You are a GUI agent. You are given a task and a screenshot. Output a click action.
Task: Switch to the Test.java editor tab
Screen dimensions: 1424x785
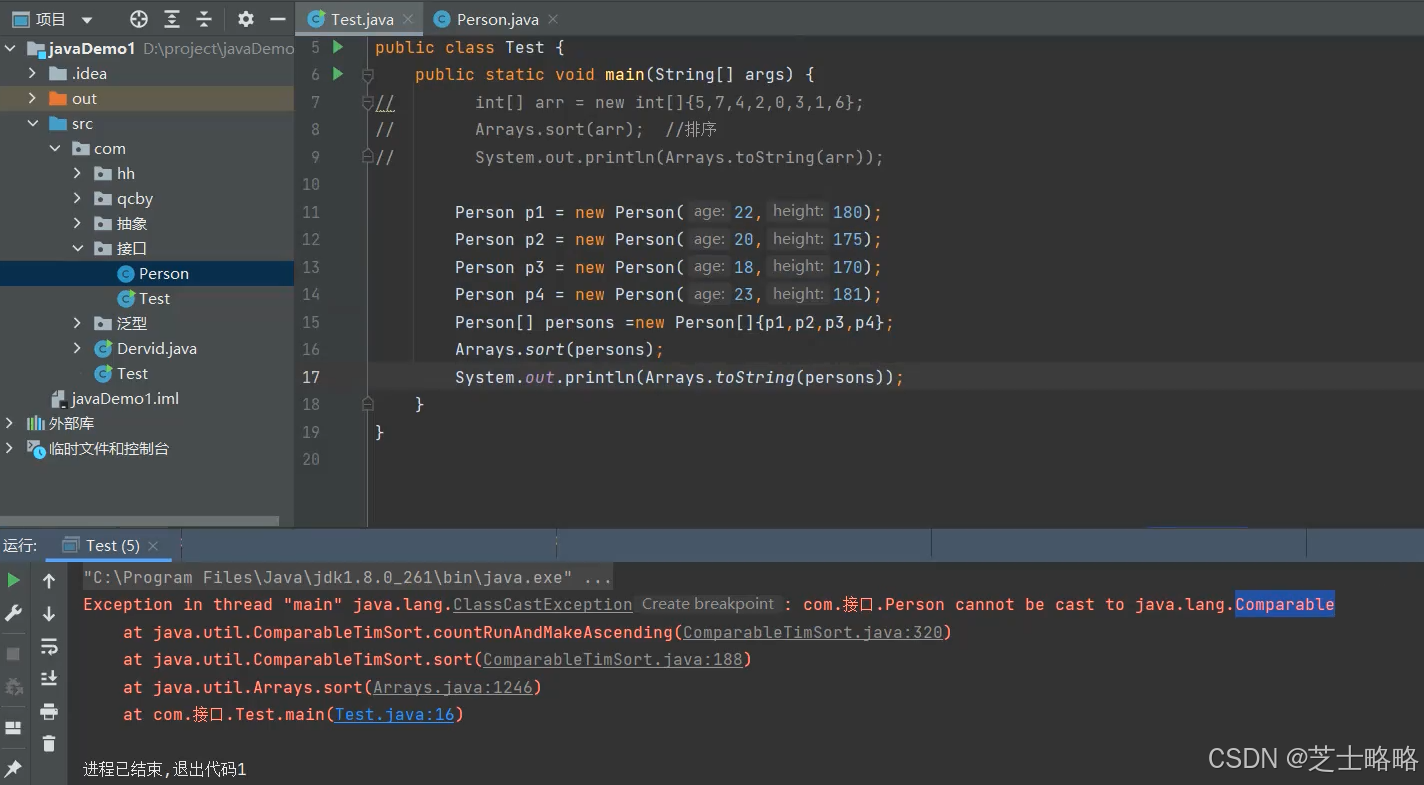[x=361, y=19]
